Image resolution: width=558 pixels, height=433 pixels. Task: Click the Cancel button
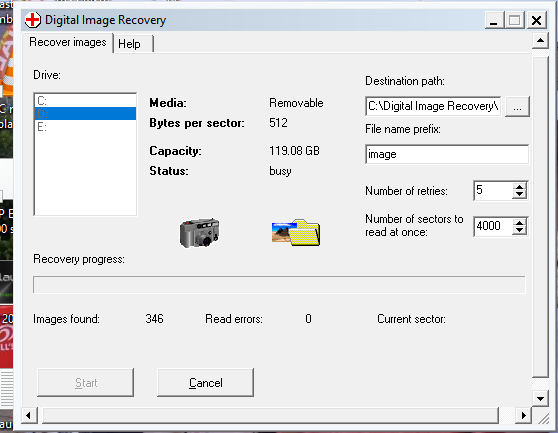(206, 383)
